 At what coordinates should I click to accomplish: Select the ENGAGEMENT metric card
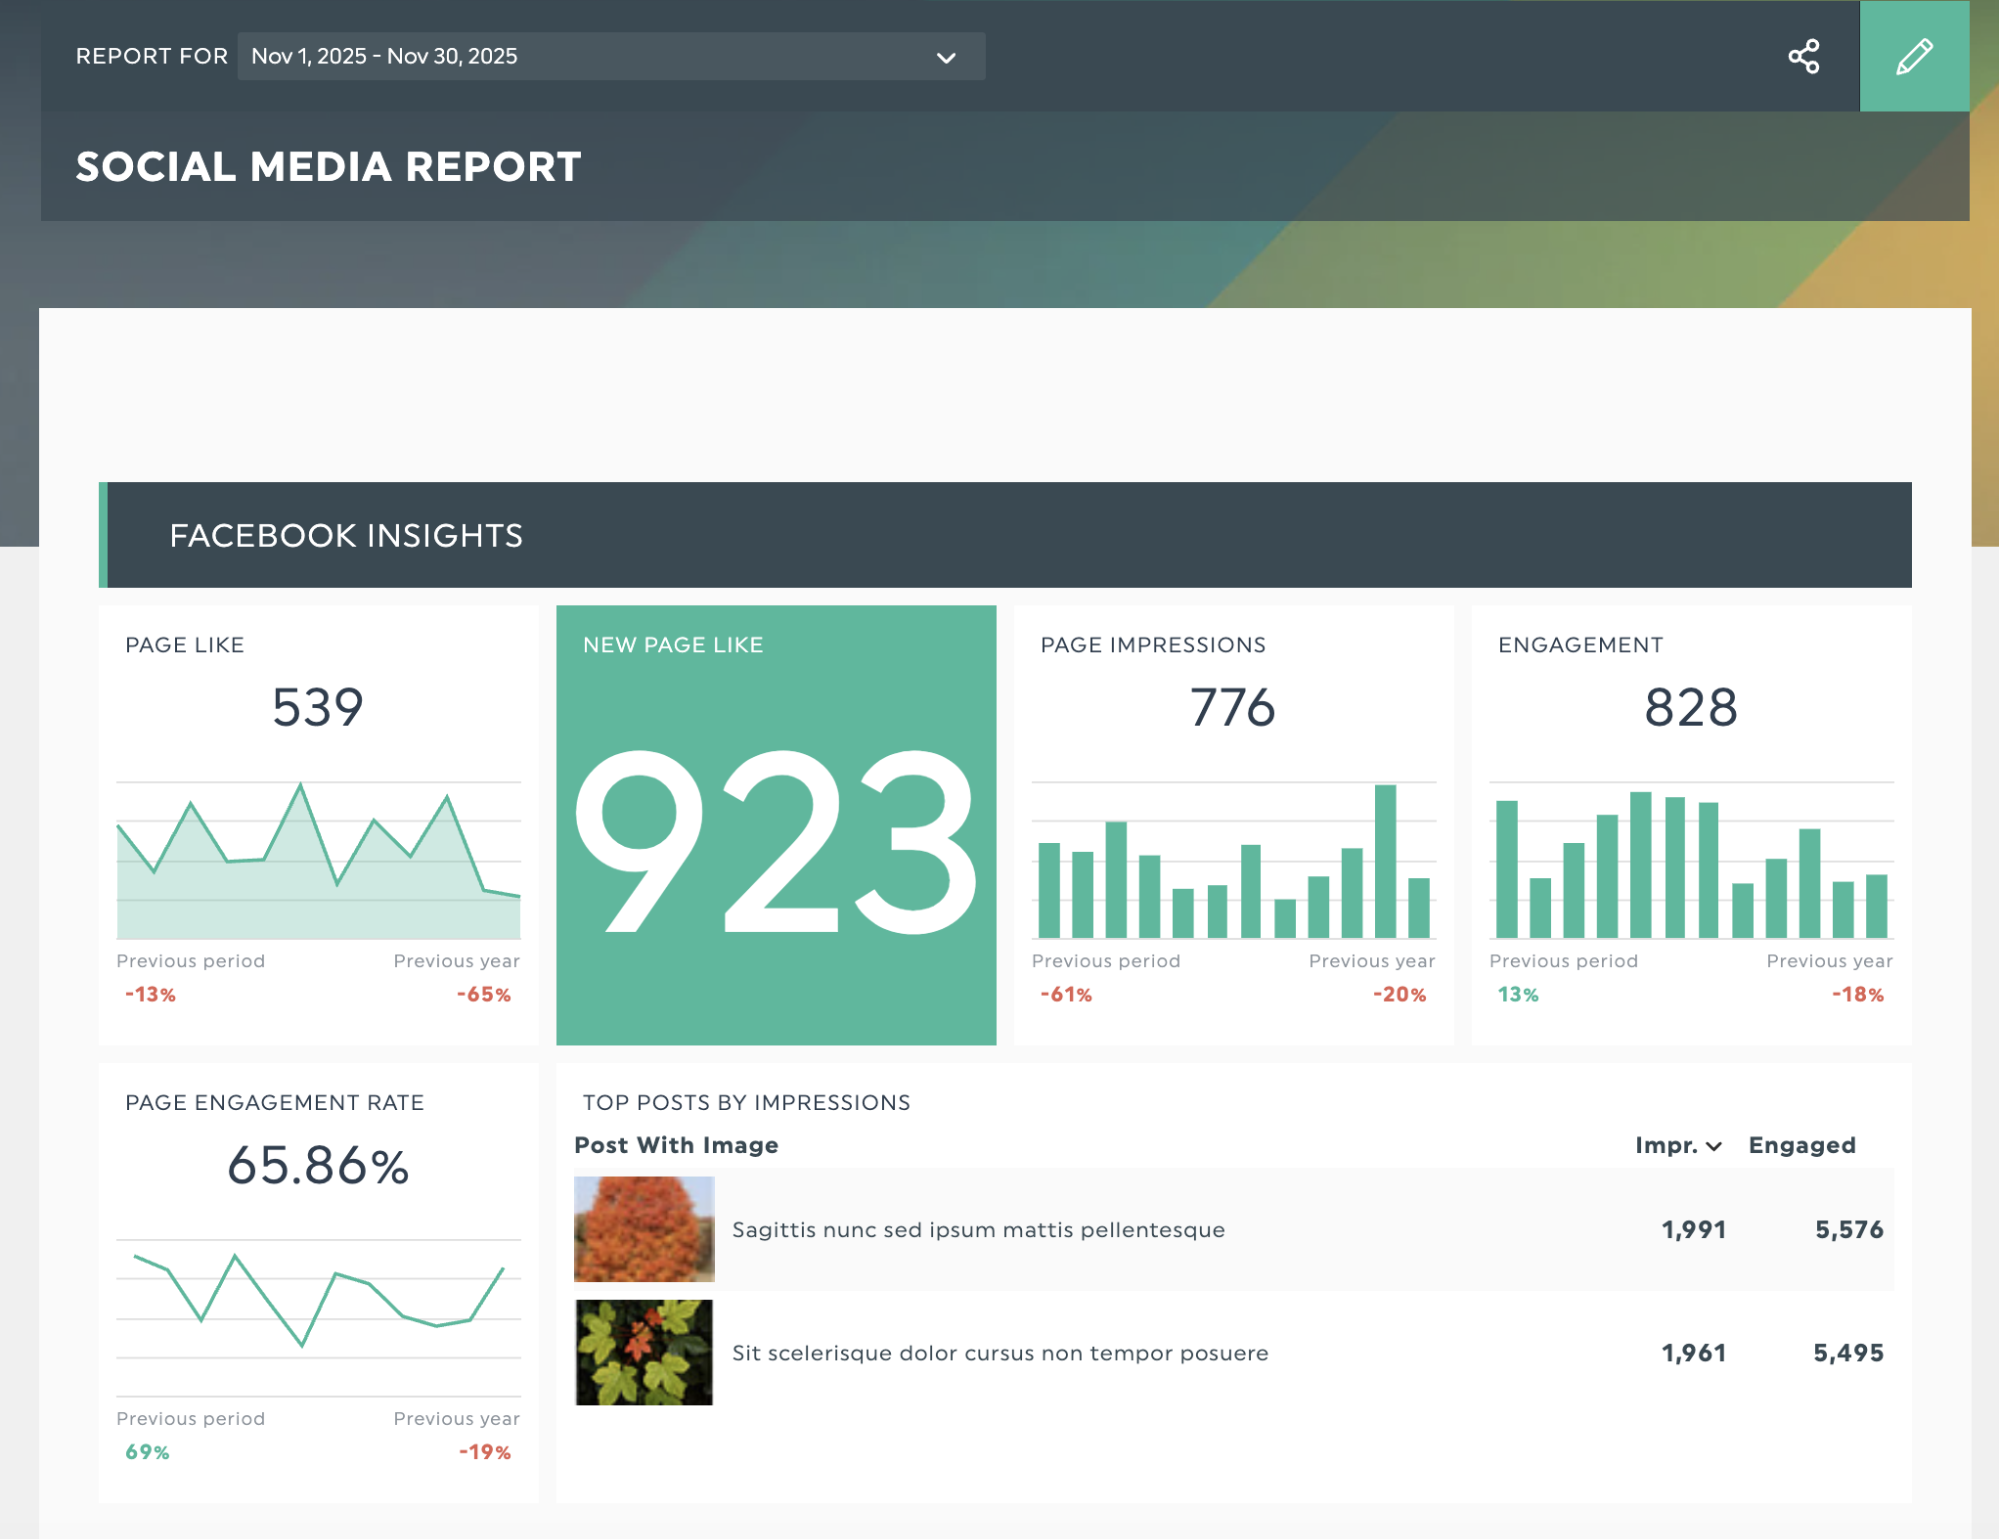pos(1690,820)
